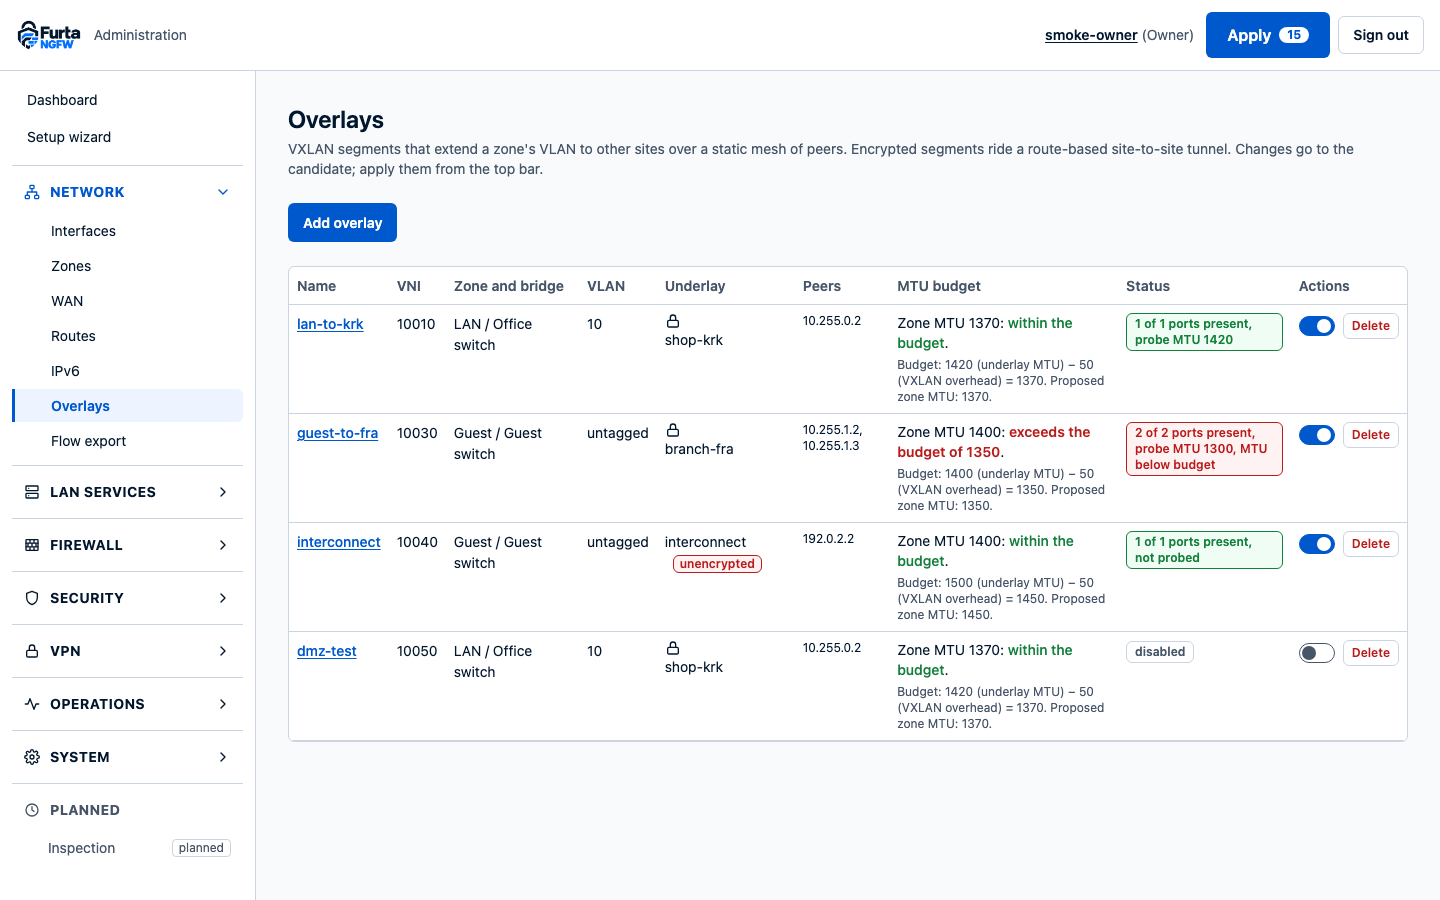Click the VPN lock icon in sidebar

32,651
